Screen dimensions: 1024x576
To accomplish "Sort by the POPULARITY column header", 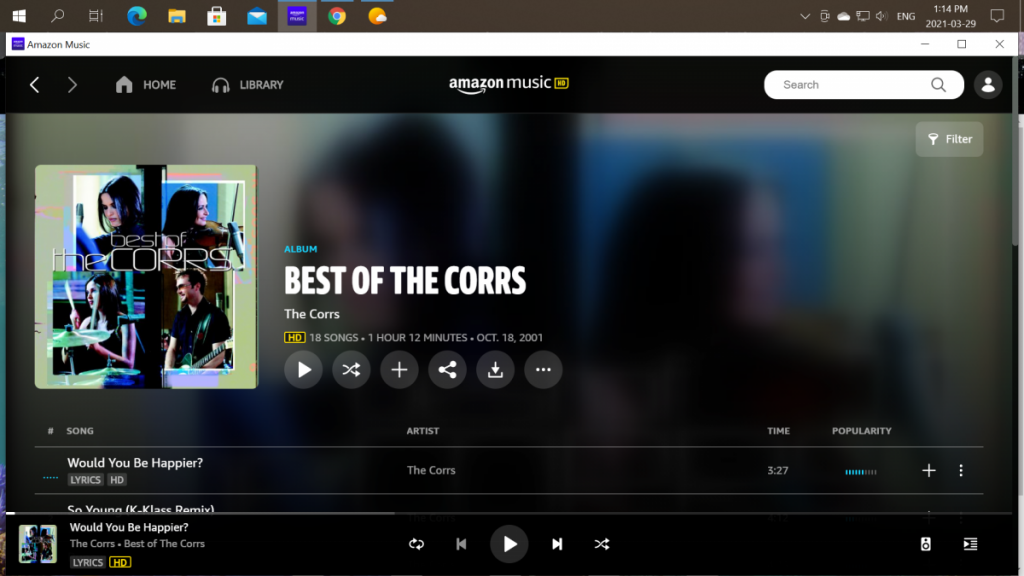I will 861,431.
